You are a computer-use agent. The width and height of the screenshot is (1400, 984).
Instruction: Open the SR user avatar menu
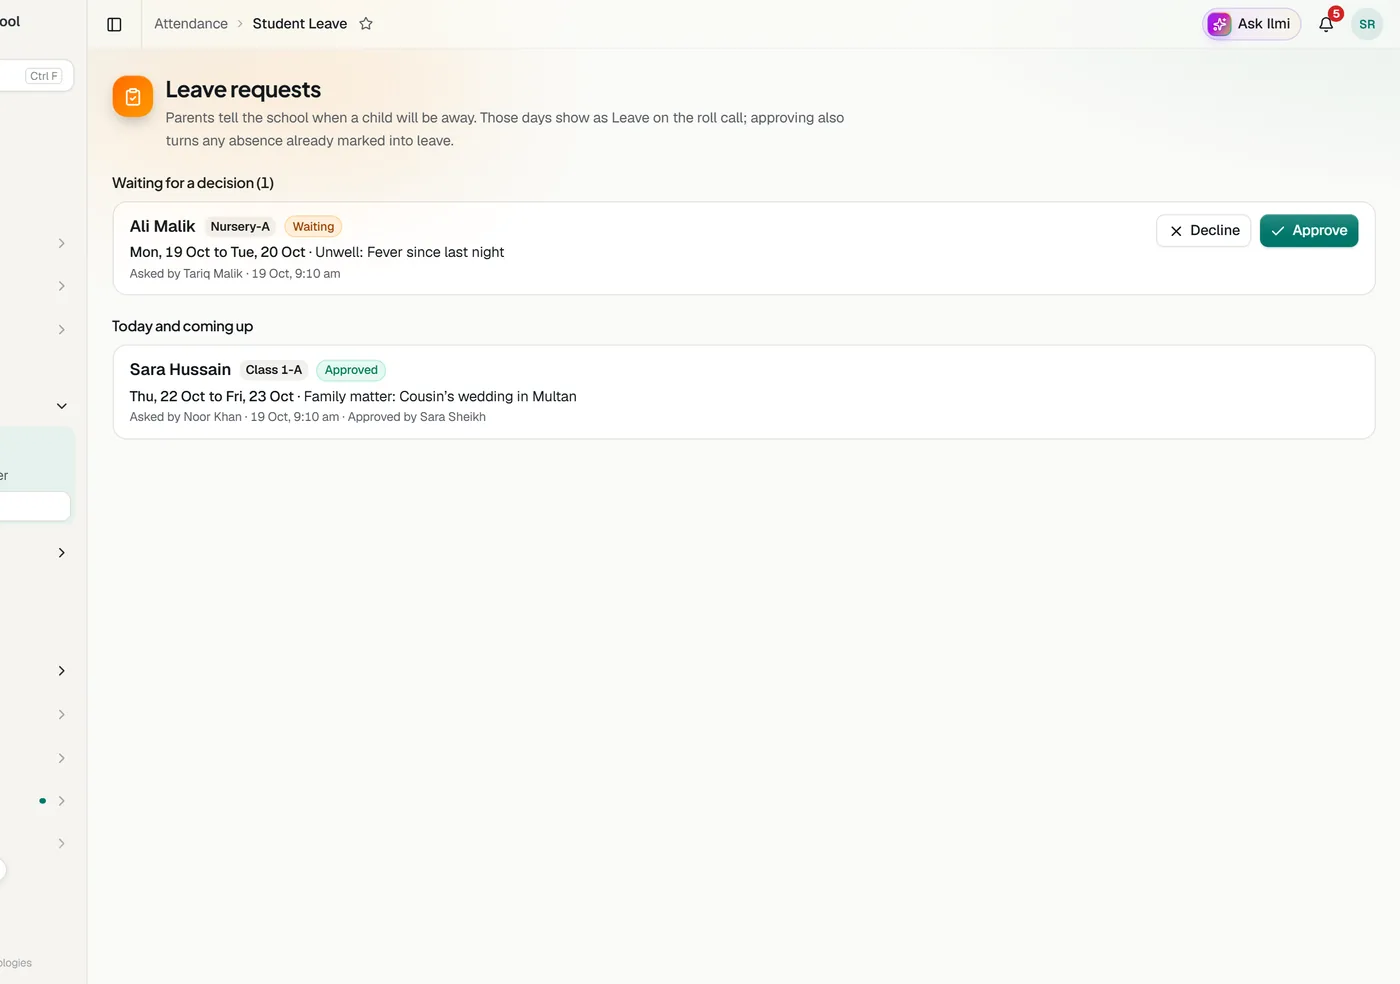(1367, 24)
